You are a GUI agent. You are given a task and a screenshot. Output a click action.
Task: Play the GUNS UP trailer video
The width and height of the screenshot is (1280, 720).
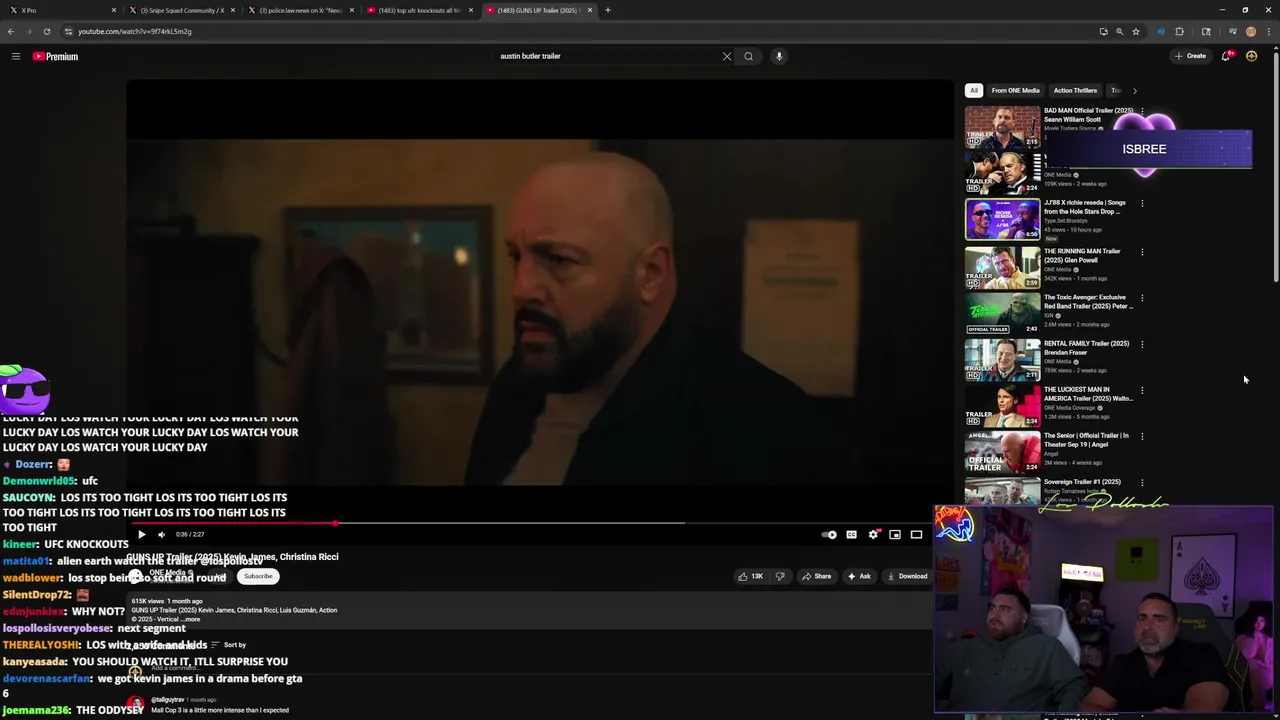click(x=141, y=534)
